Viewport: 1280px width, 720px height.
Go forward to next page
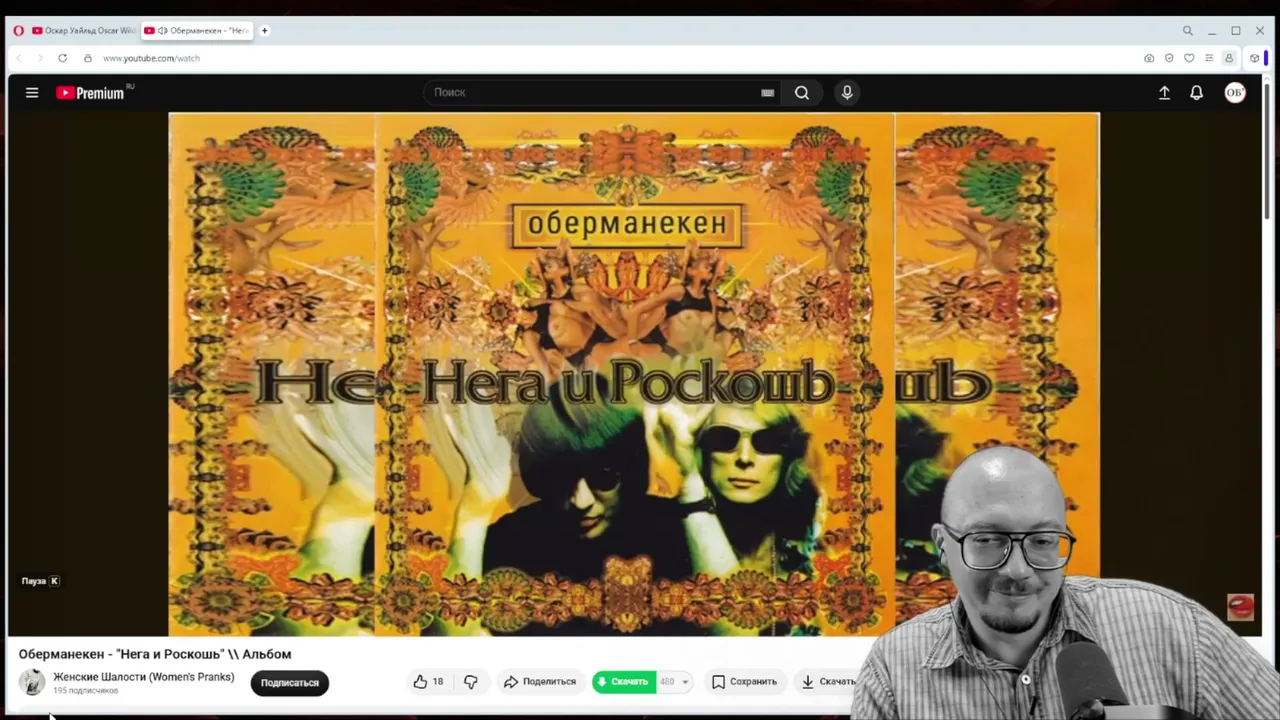pos(40,58)
